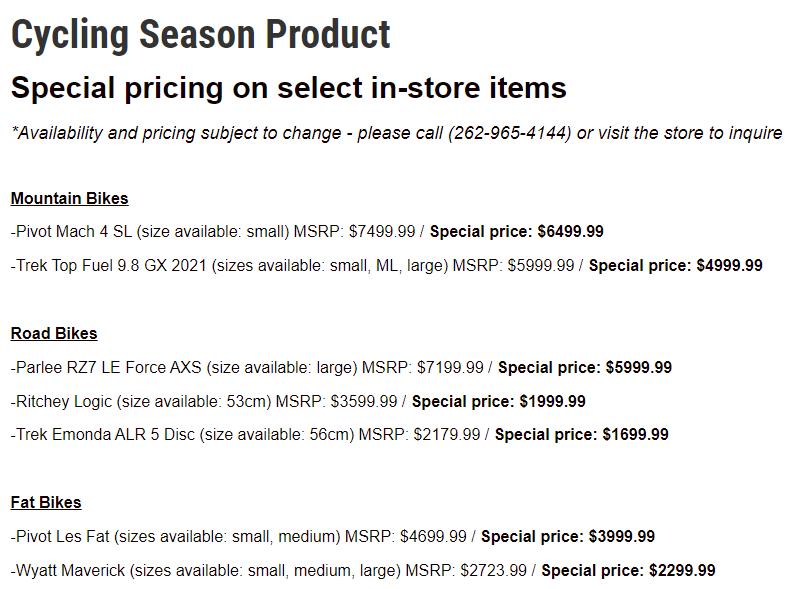Image resolution: width=812 pixels, height=589 pixels.
Task: Select the Fat Bikes section heading
Action: tap(46, 502)
